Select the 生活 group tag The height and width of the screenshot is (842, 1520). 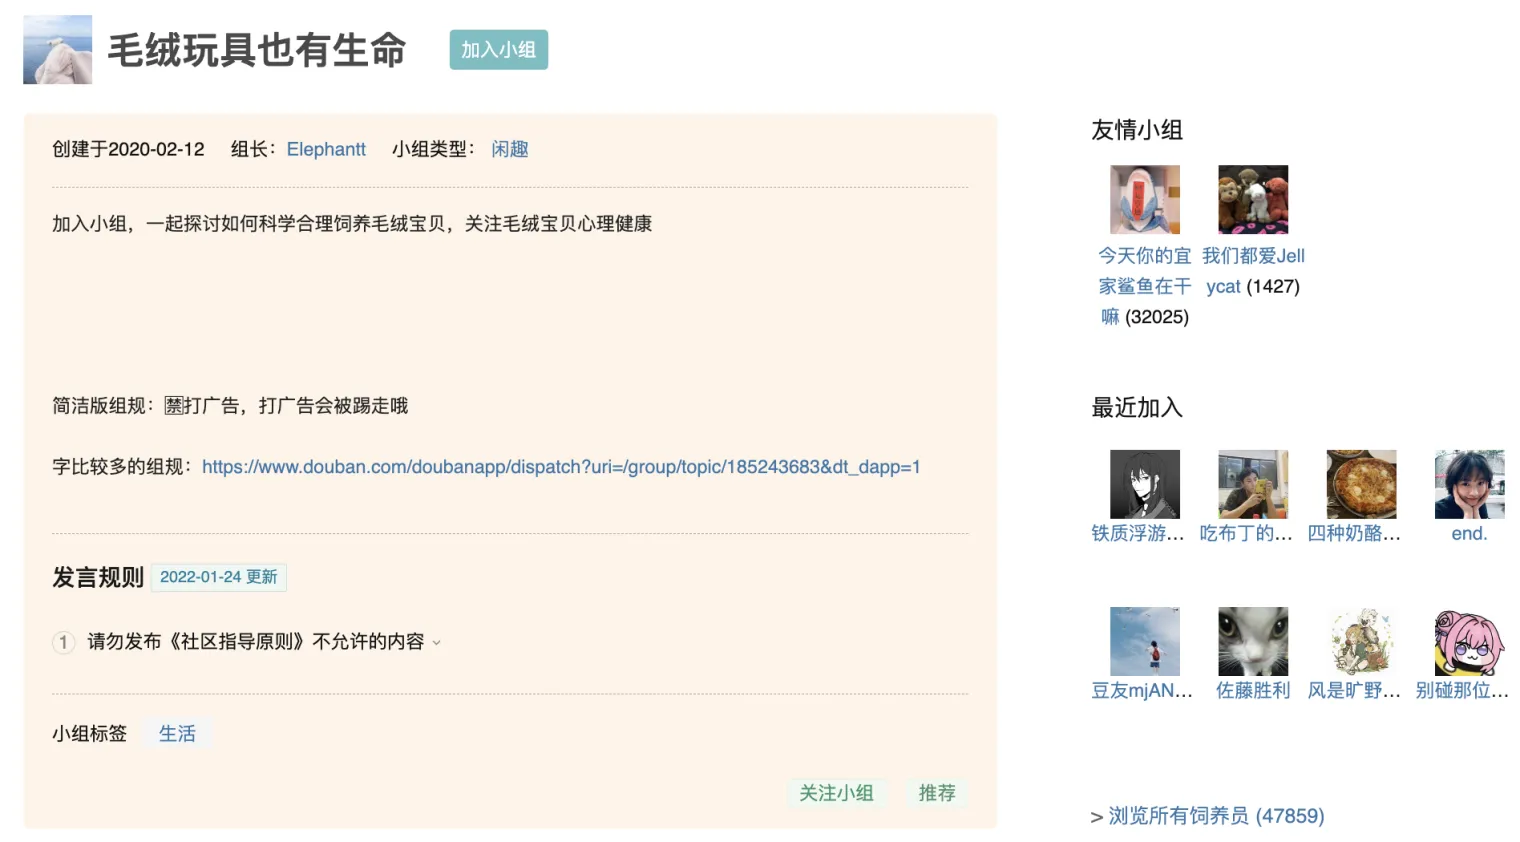tap(177, 734)
